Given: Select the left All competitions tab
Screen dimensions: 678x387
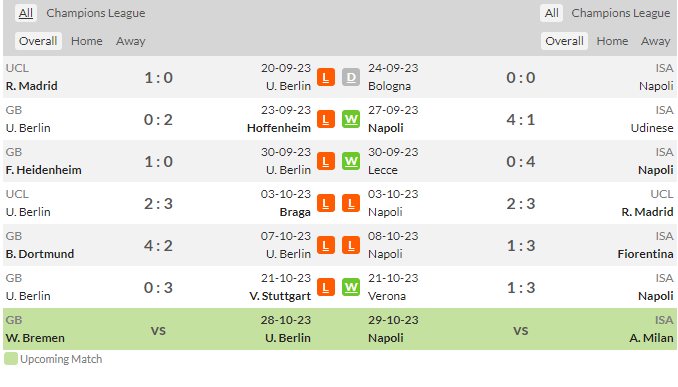Looking at the screenshot, I should pyautogui.click(x=26, y=13).
